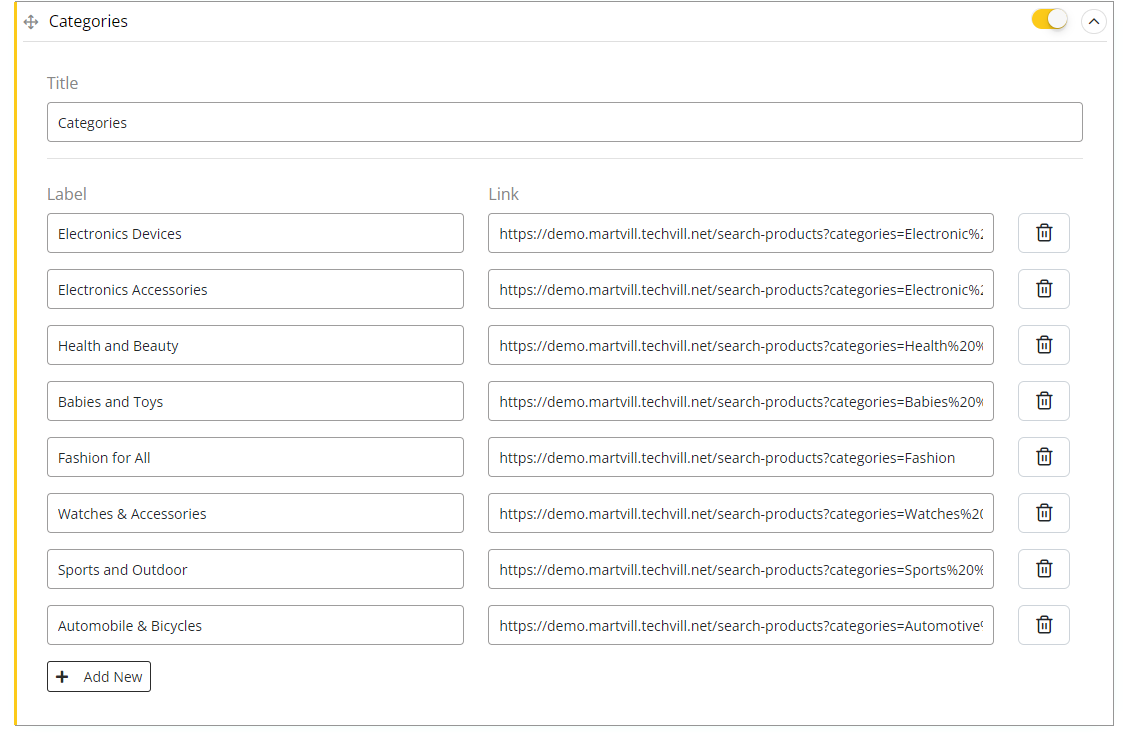Image resolution: width=1140 pixels, height=733 pixels.
Task: Delete the Electronics Accessories row
Action: 1043,289
